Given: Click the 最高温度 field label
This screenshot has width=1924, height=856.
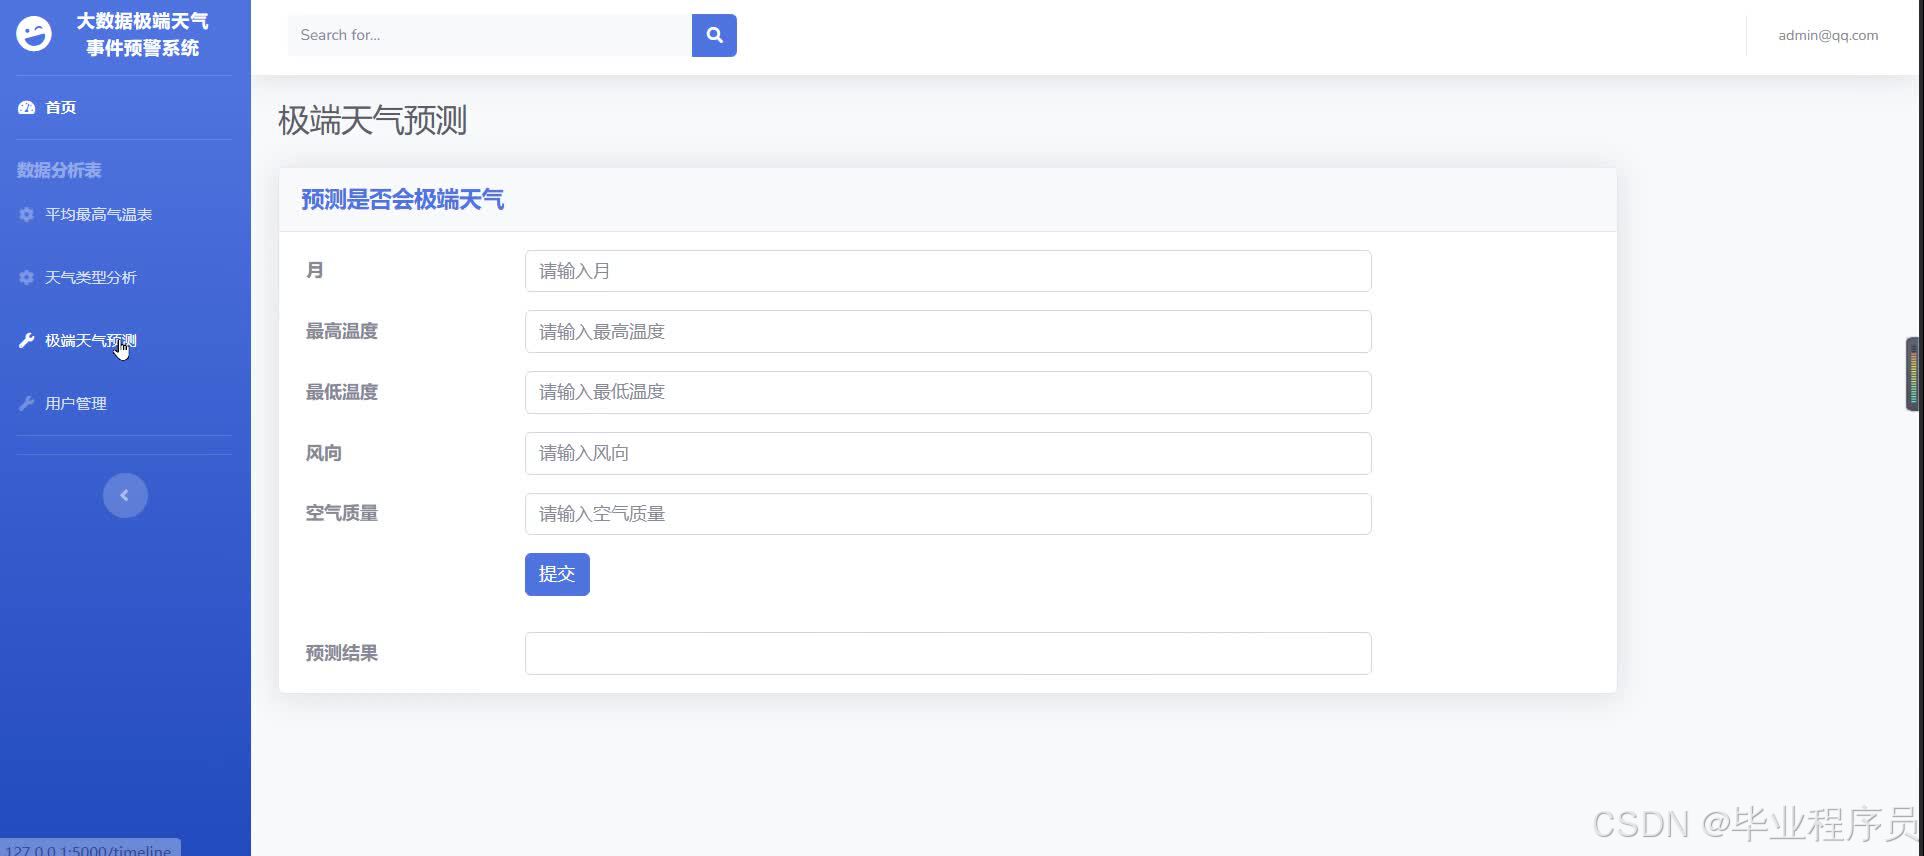Looking at the screenshot, I should [342, 331].
